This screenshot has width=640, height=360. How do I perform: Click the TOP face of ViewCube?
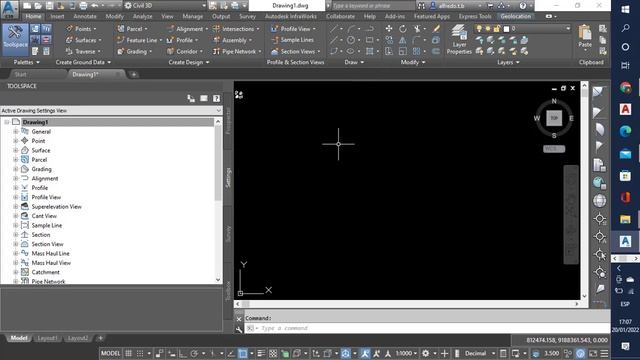pyautogui.click(x=554, y=118)
